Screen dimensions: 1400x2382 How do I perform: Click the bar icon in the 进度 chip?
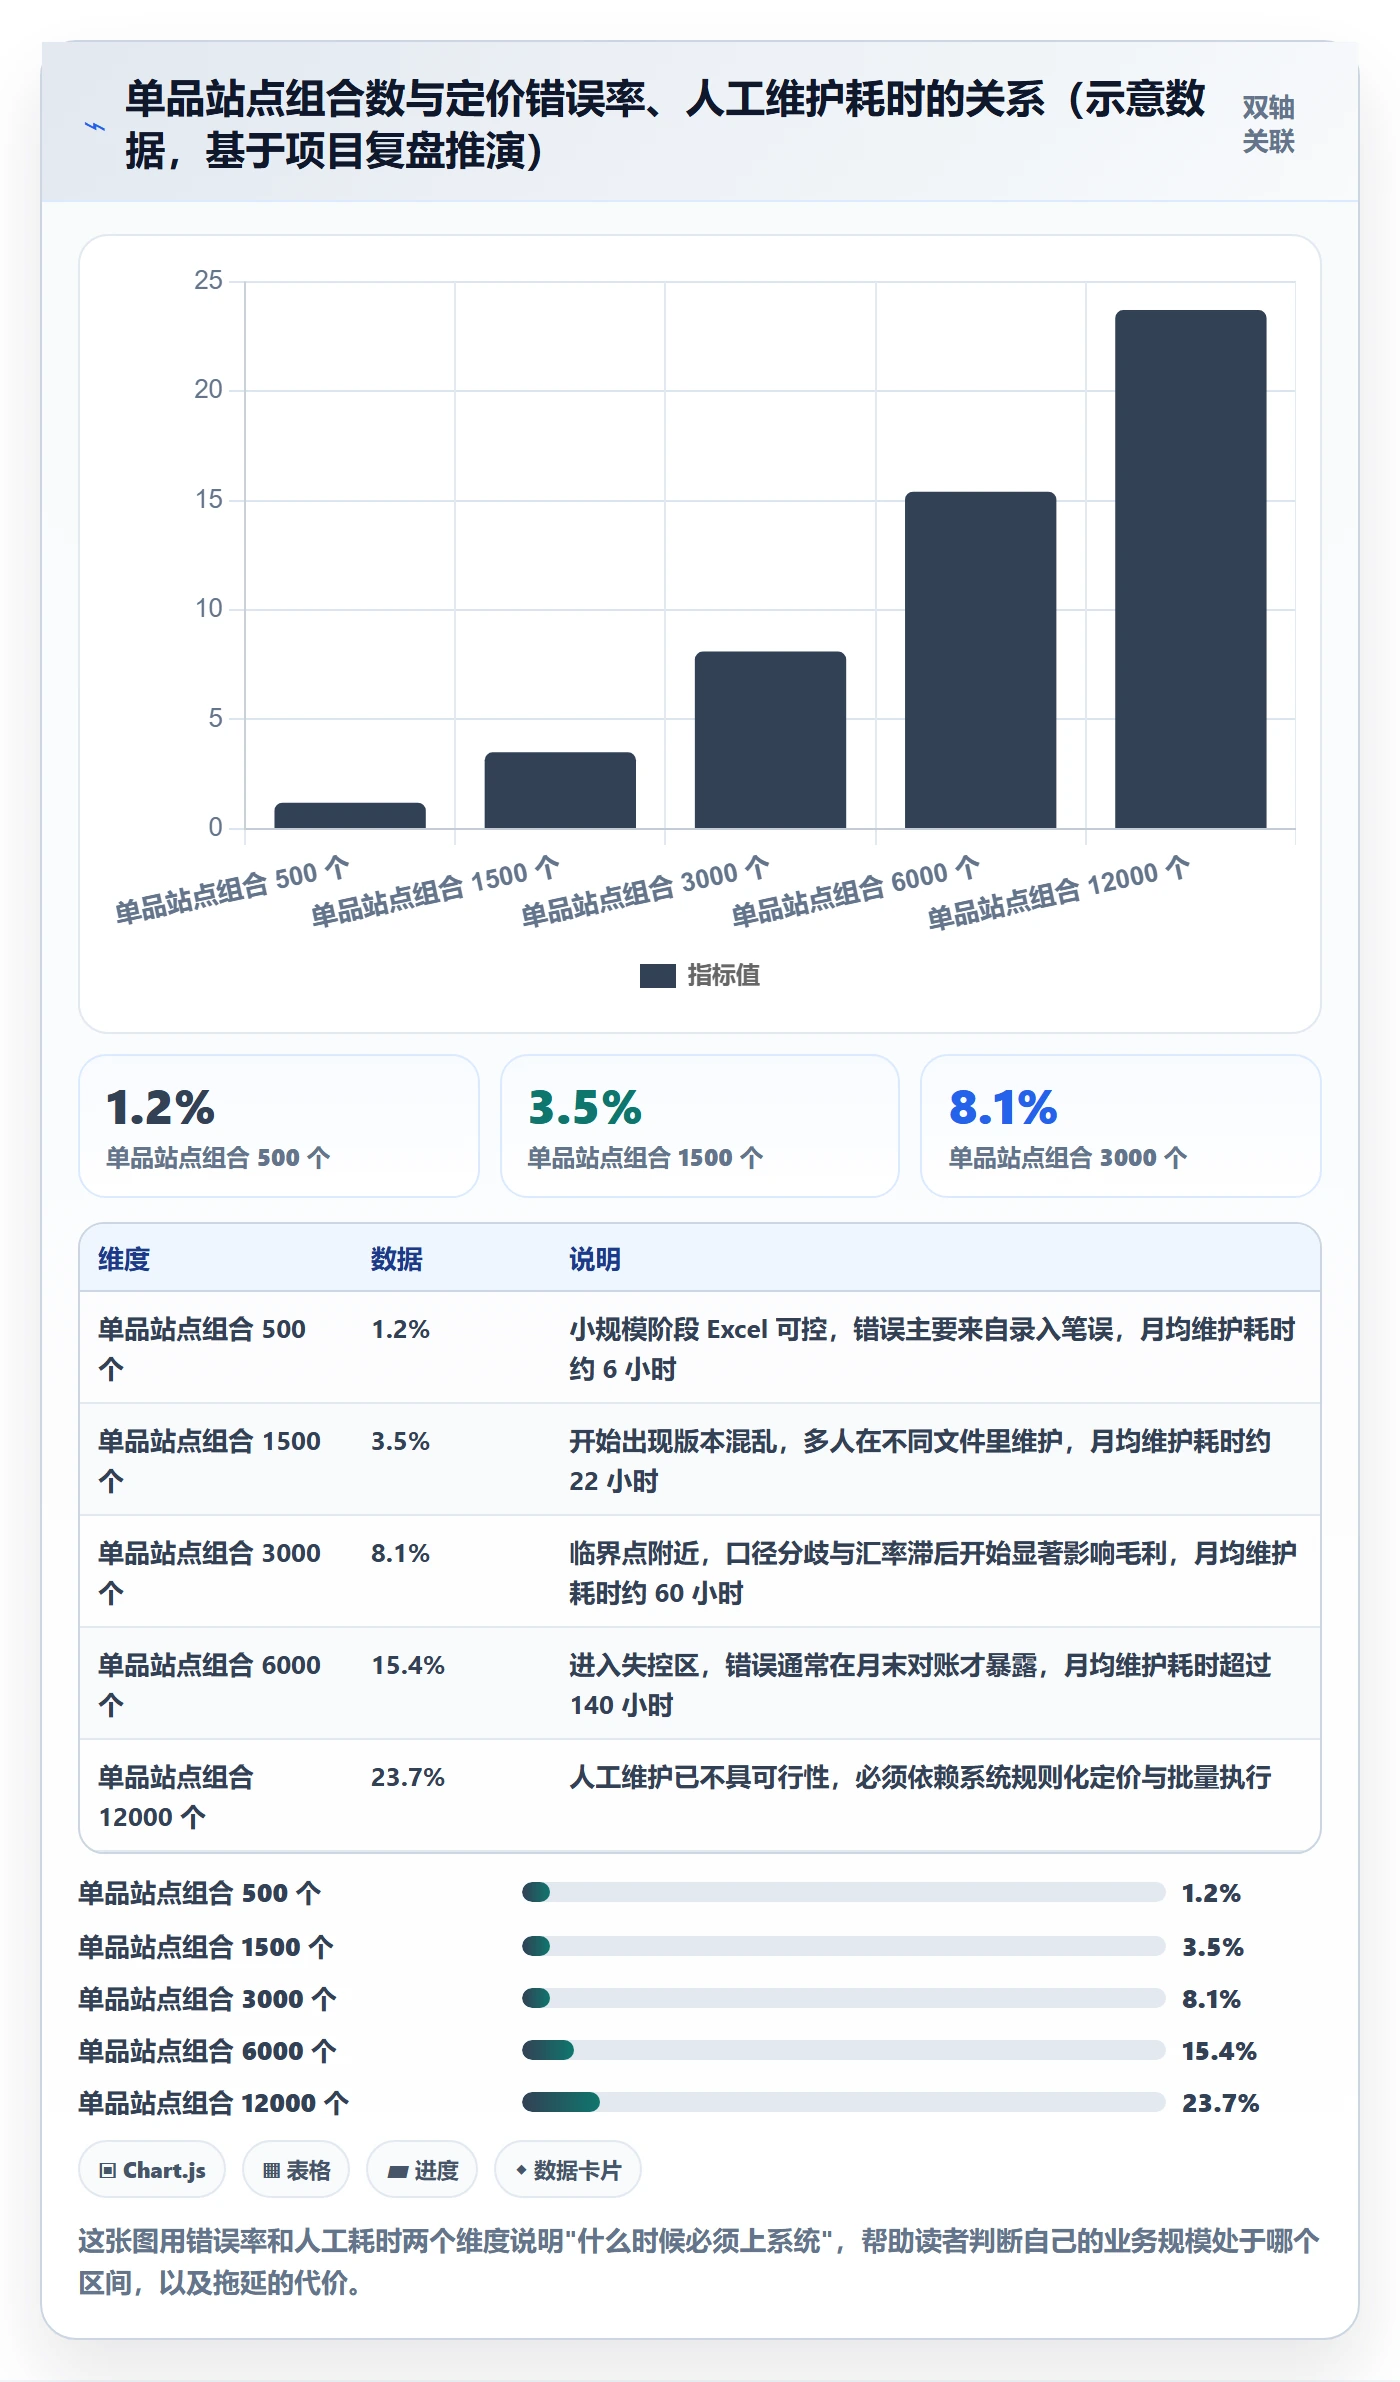[398, 2172]
